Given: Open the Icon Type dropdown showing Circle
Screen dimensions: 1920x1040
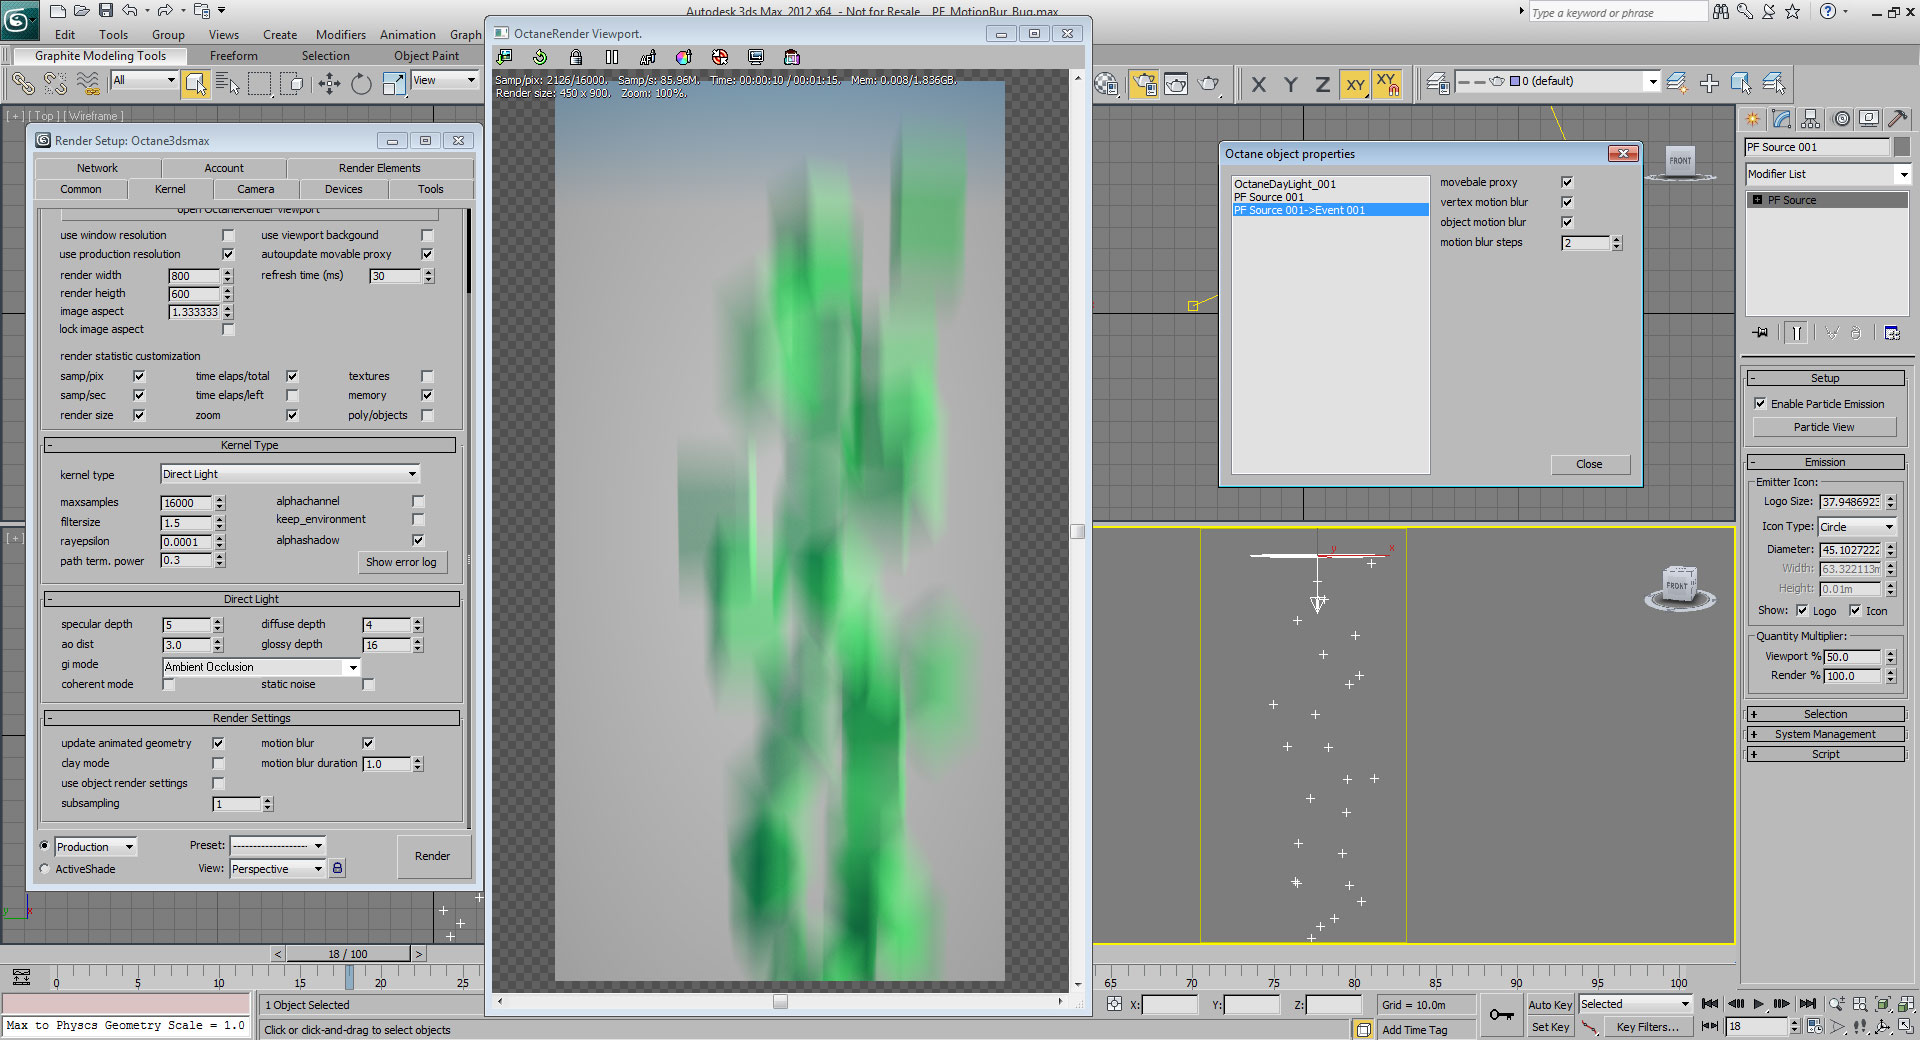Looking at the screenshot, I should pos(1857,527).
